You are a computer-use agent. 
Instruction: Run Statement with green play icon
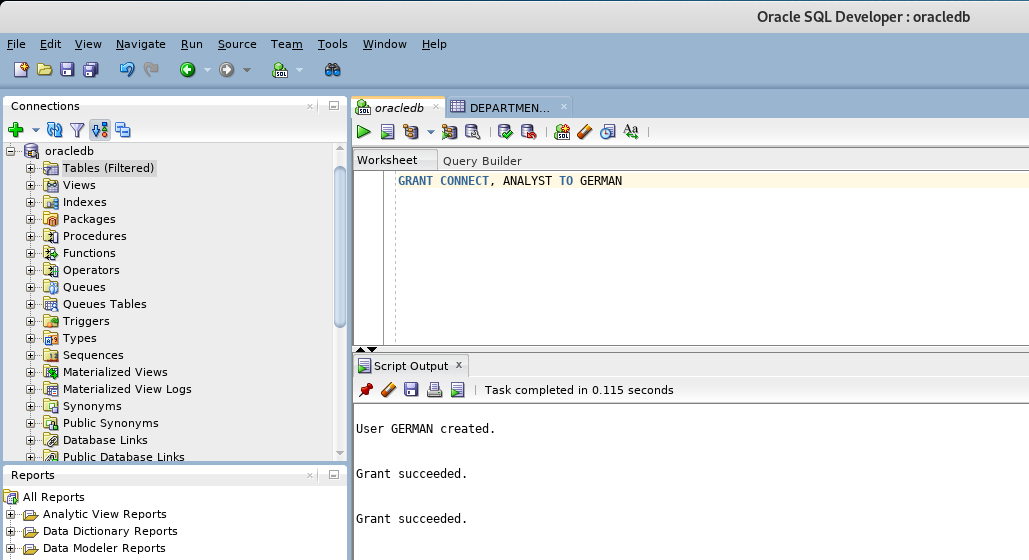364,132
